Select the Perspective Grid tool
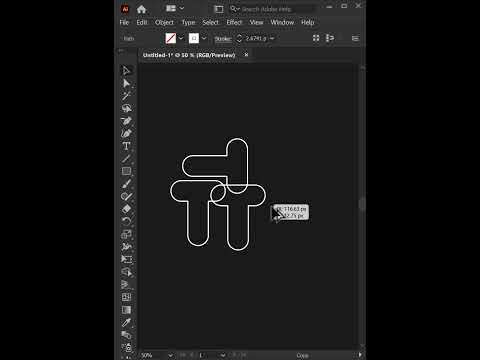Viewport: 480px width, 360px height. (x=126, y=285)
